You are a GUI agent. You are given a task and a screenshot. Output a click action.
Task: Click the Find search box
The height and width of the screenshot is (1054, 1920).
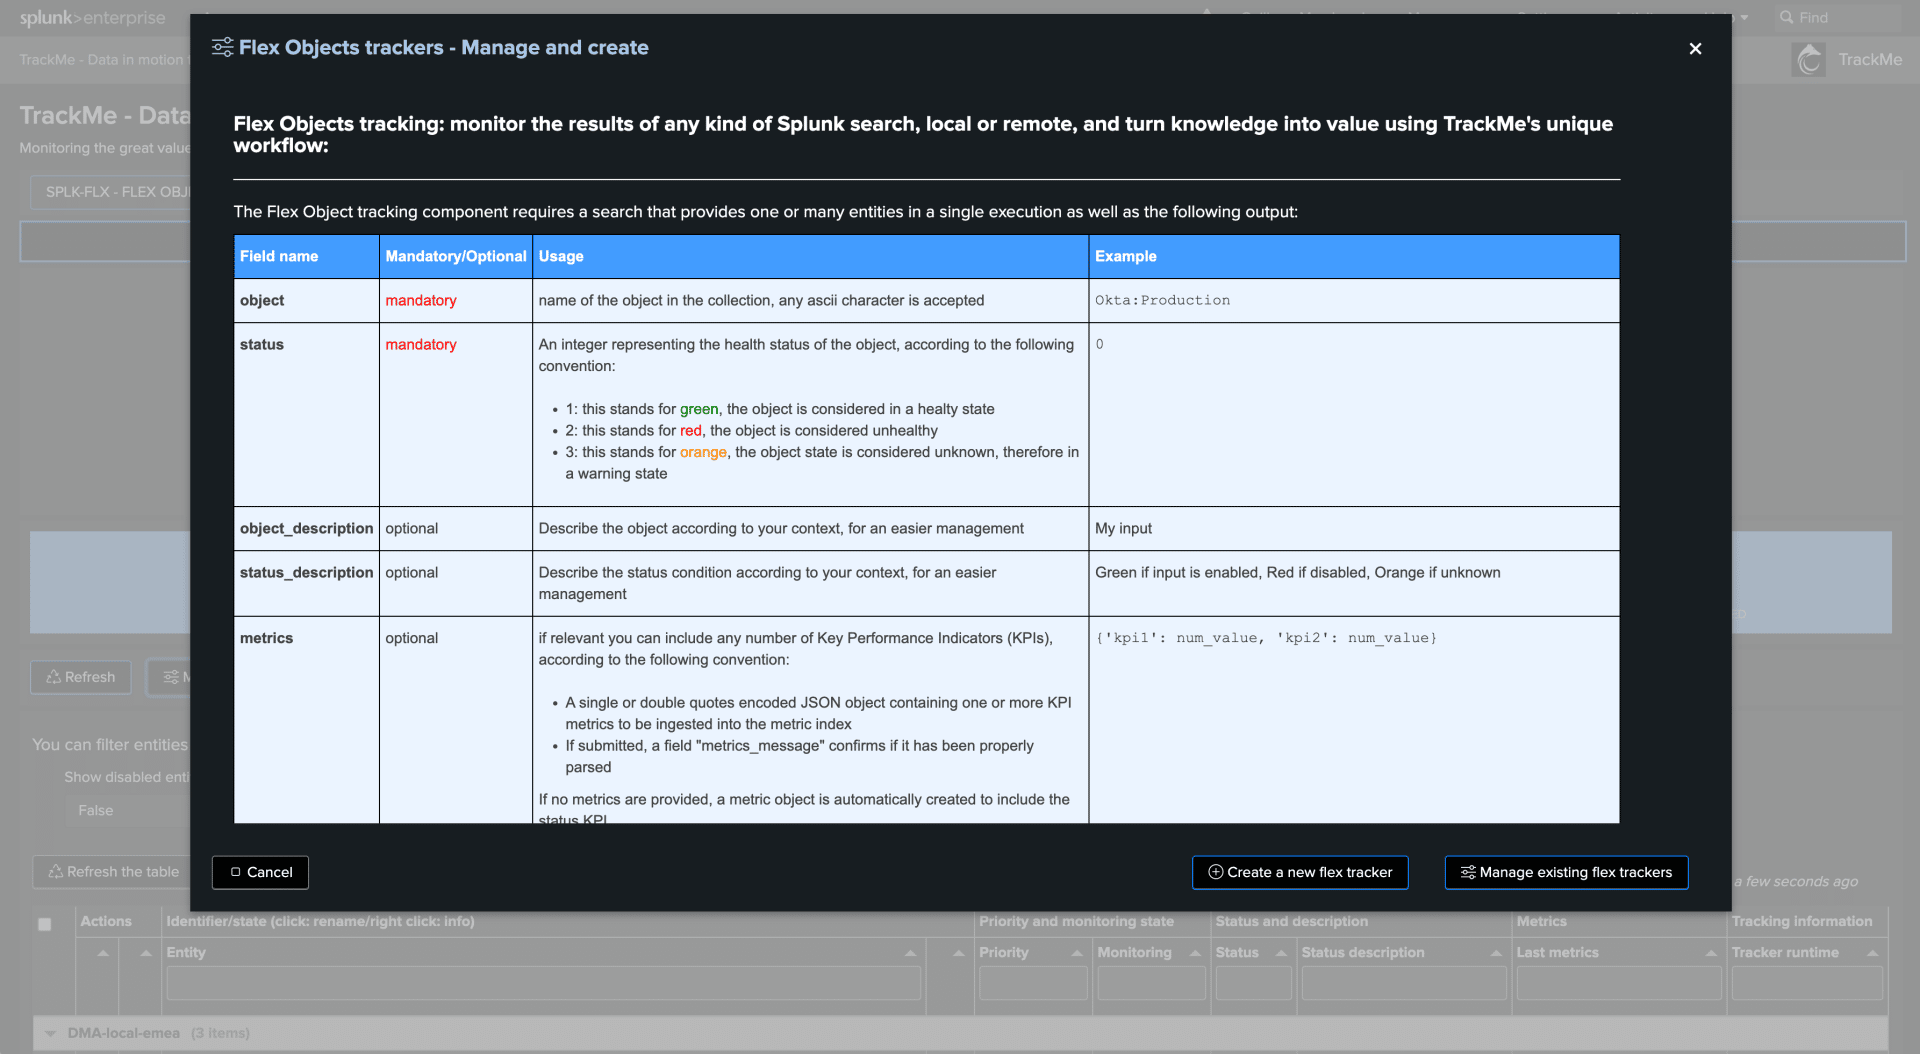click(1840, 18)
